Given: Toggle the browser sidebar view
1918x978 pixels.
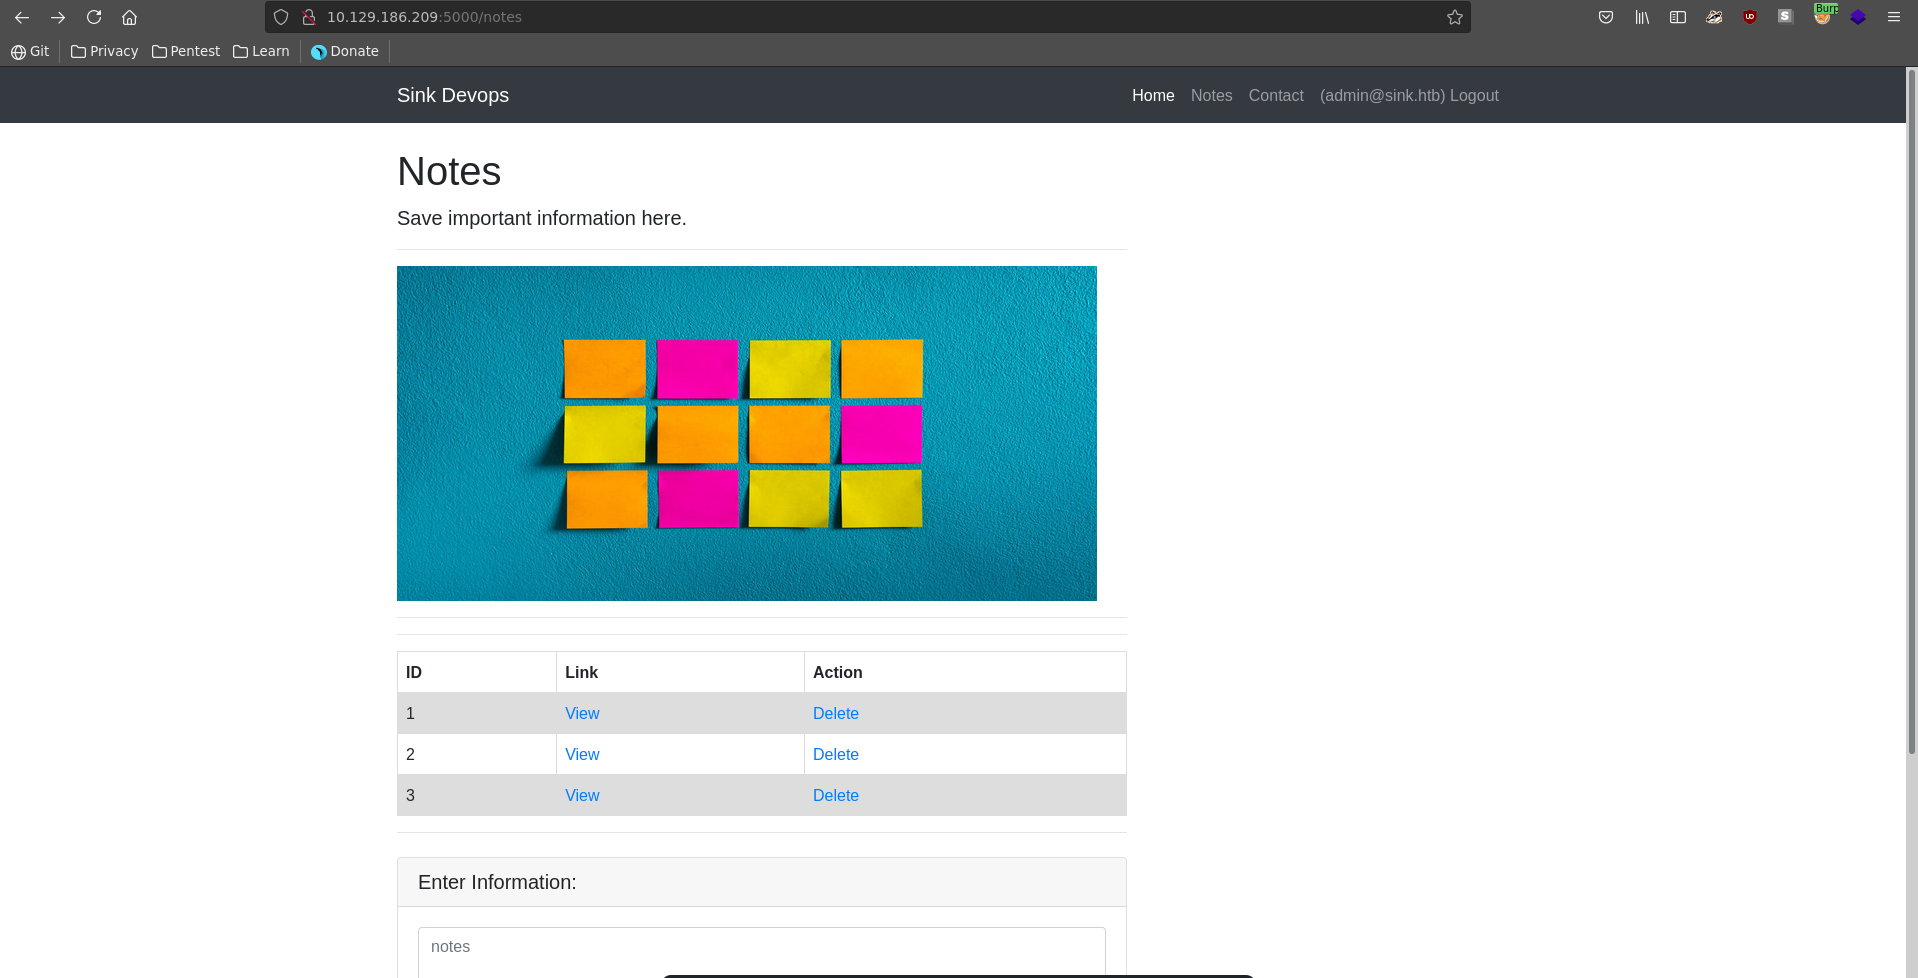Looking at the screenshot, I should [1678, 17].
